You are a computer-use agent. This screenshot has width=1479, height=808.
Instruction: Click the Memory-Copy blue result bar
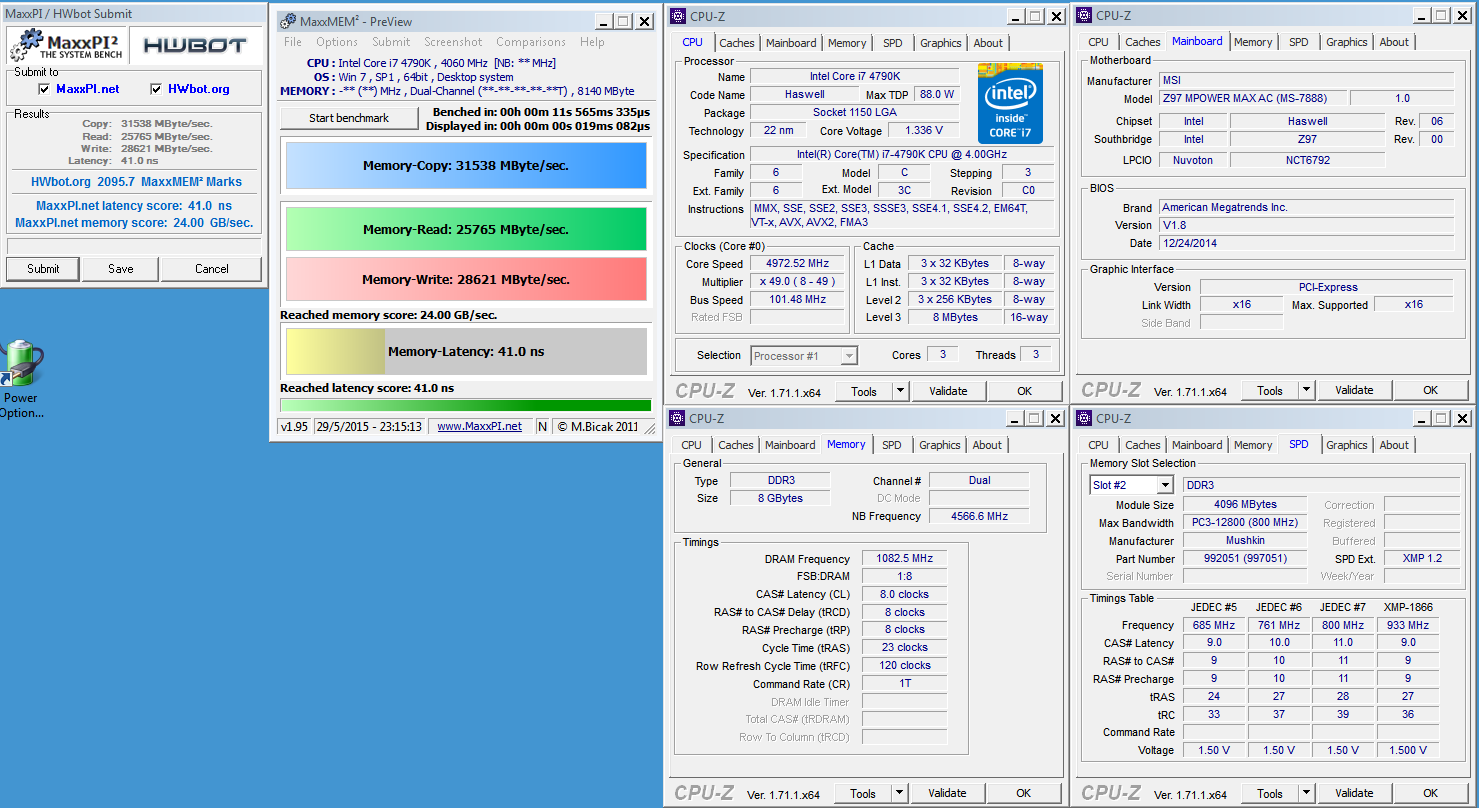coord(466,165)
